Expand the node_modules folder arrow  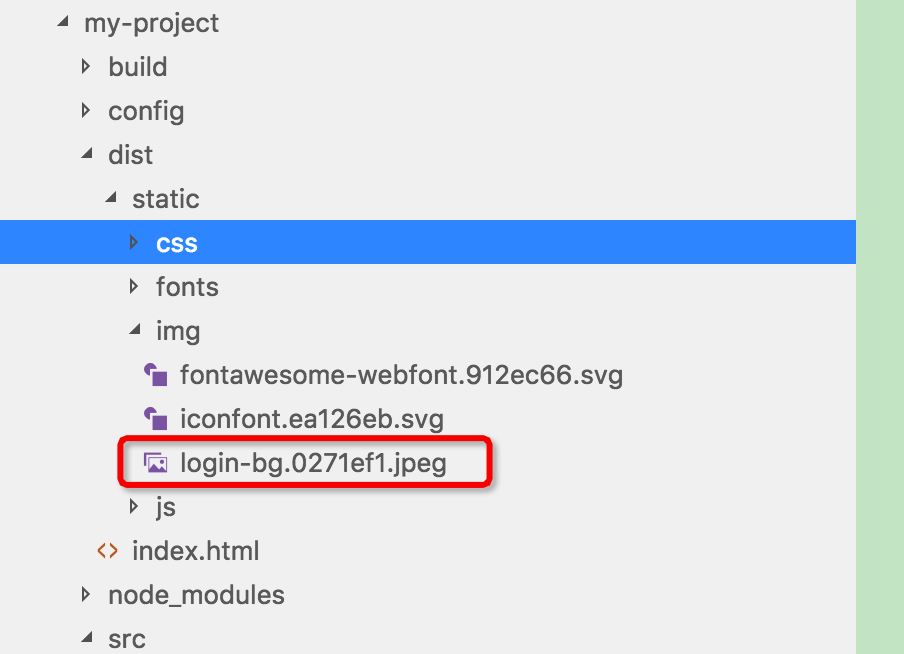[86, 595]
